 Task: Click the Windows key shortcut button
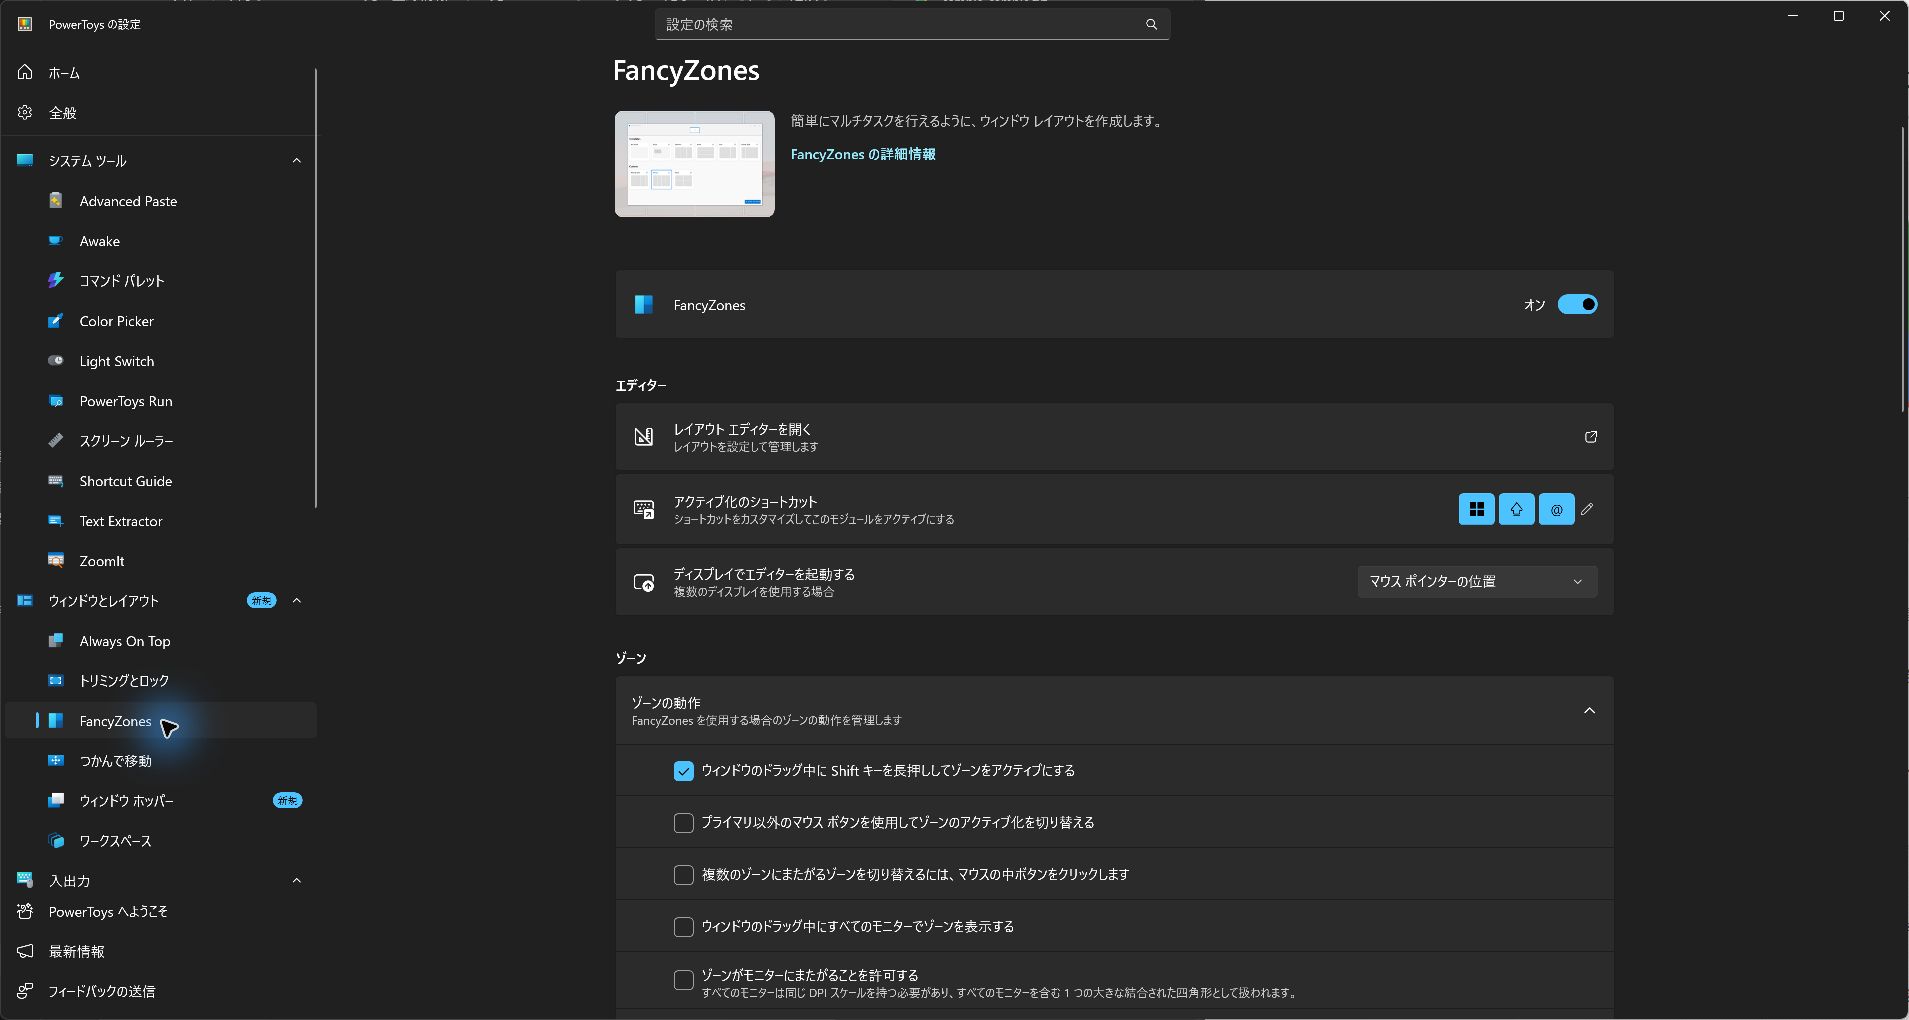click(1476, 509)
